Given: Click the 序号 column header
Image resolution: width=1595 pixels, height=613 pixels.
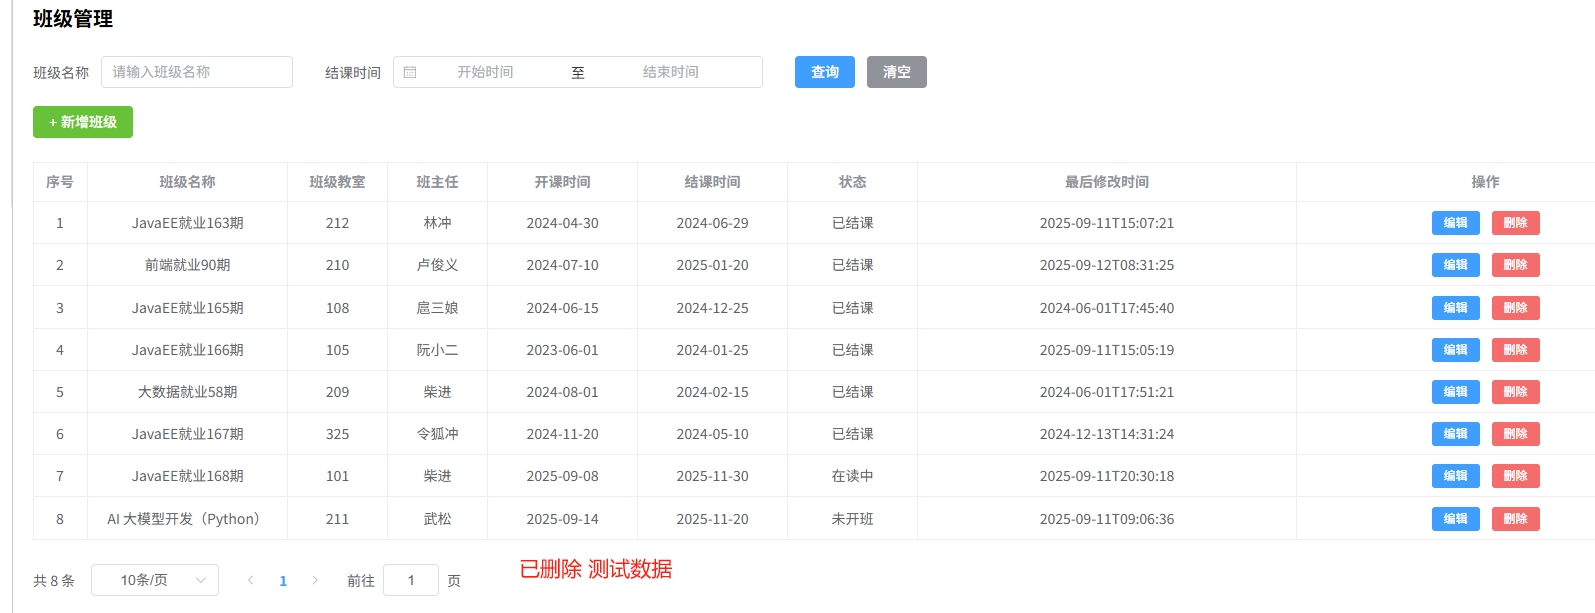Looking at the screenshot, I should (60, 182).
